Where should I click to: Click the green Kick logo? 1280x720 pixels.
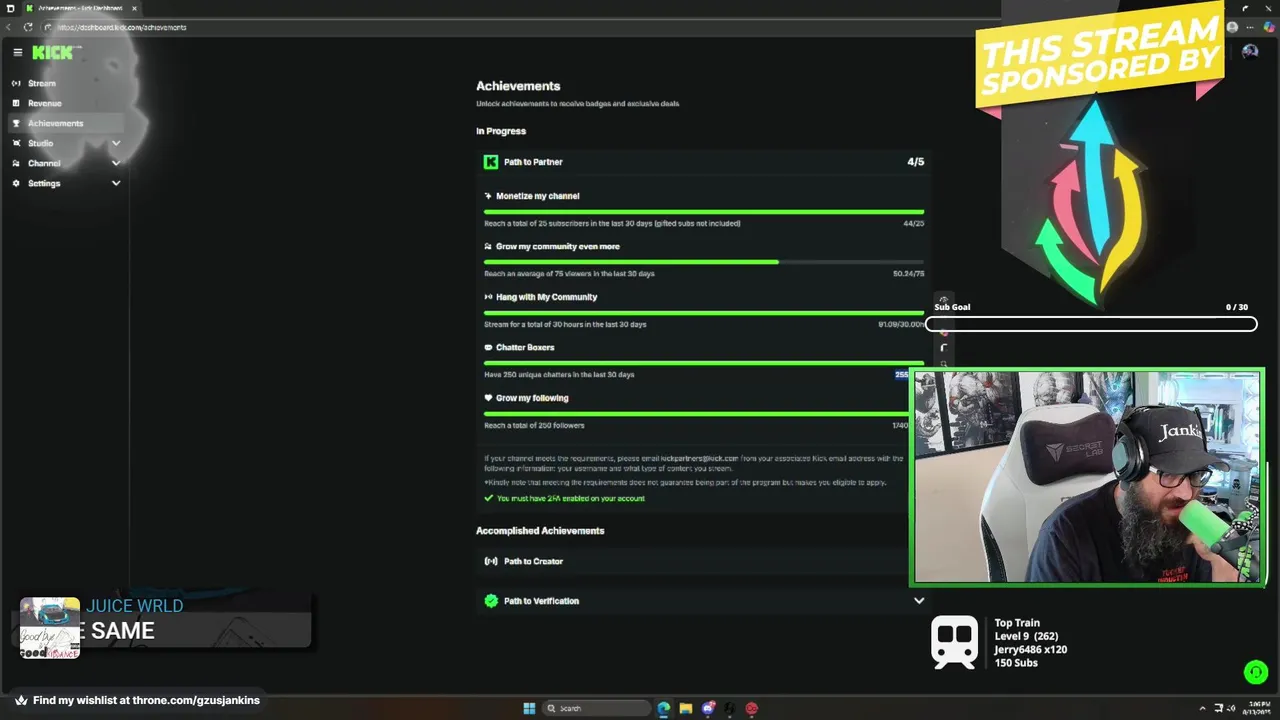[x=52, y=52]
